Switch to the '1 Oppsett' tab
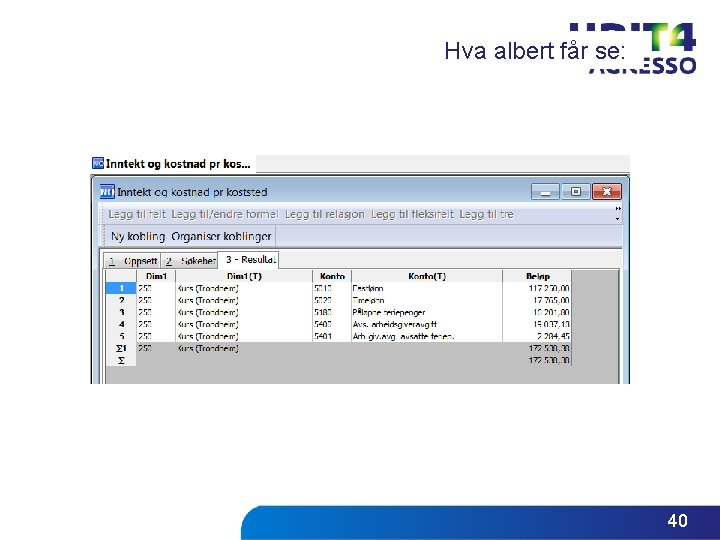The image size is (720, 540). pos(132,261)
